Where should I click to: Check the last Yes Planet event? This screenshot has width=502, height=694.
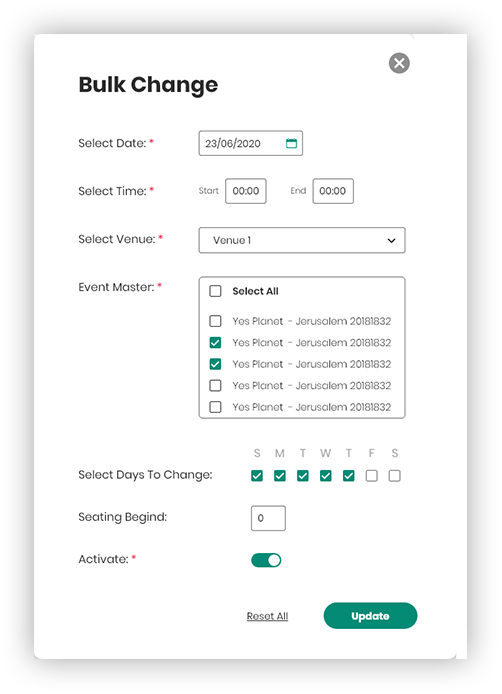pyautogui.click(x=215, y=407)
